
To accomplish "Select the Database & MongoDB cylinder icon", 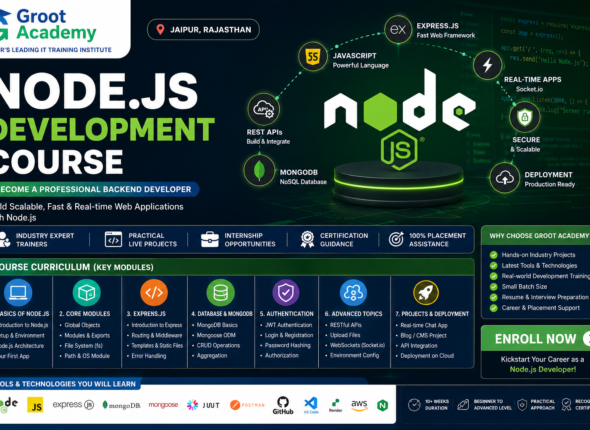I will coord(220,292).
